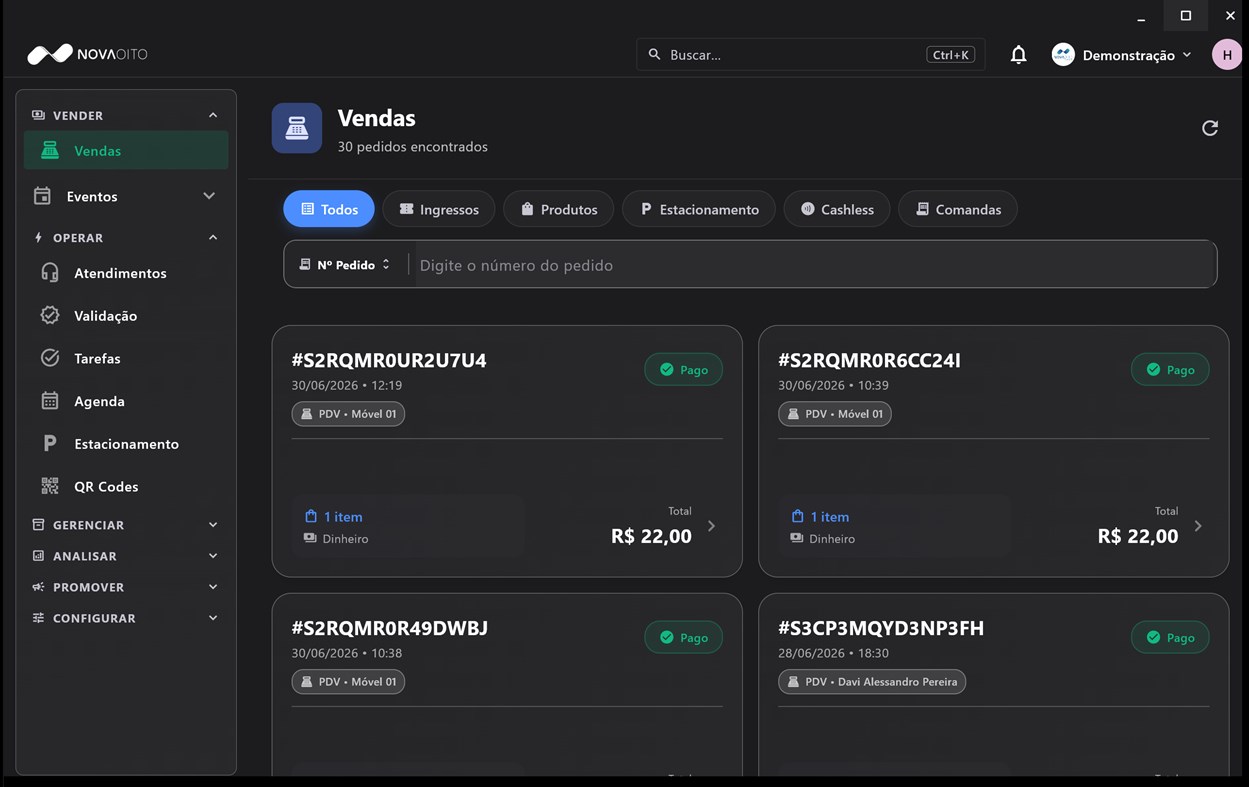1249x787 pixels.
Task: Expand the Eventos submenu
Action: (209, 196)
